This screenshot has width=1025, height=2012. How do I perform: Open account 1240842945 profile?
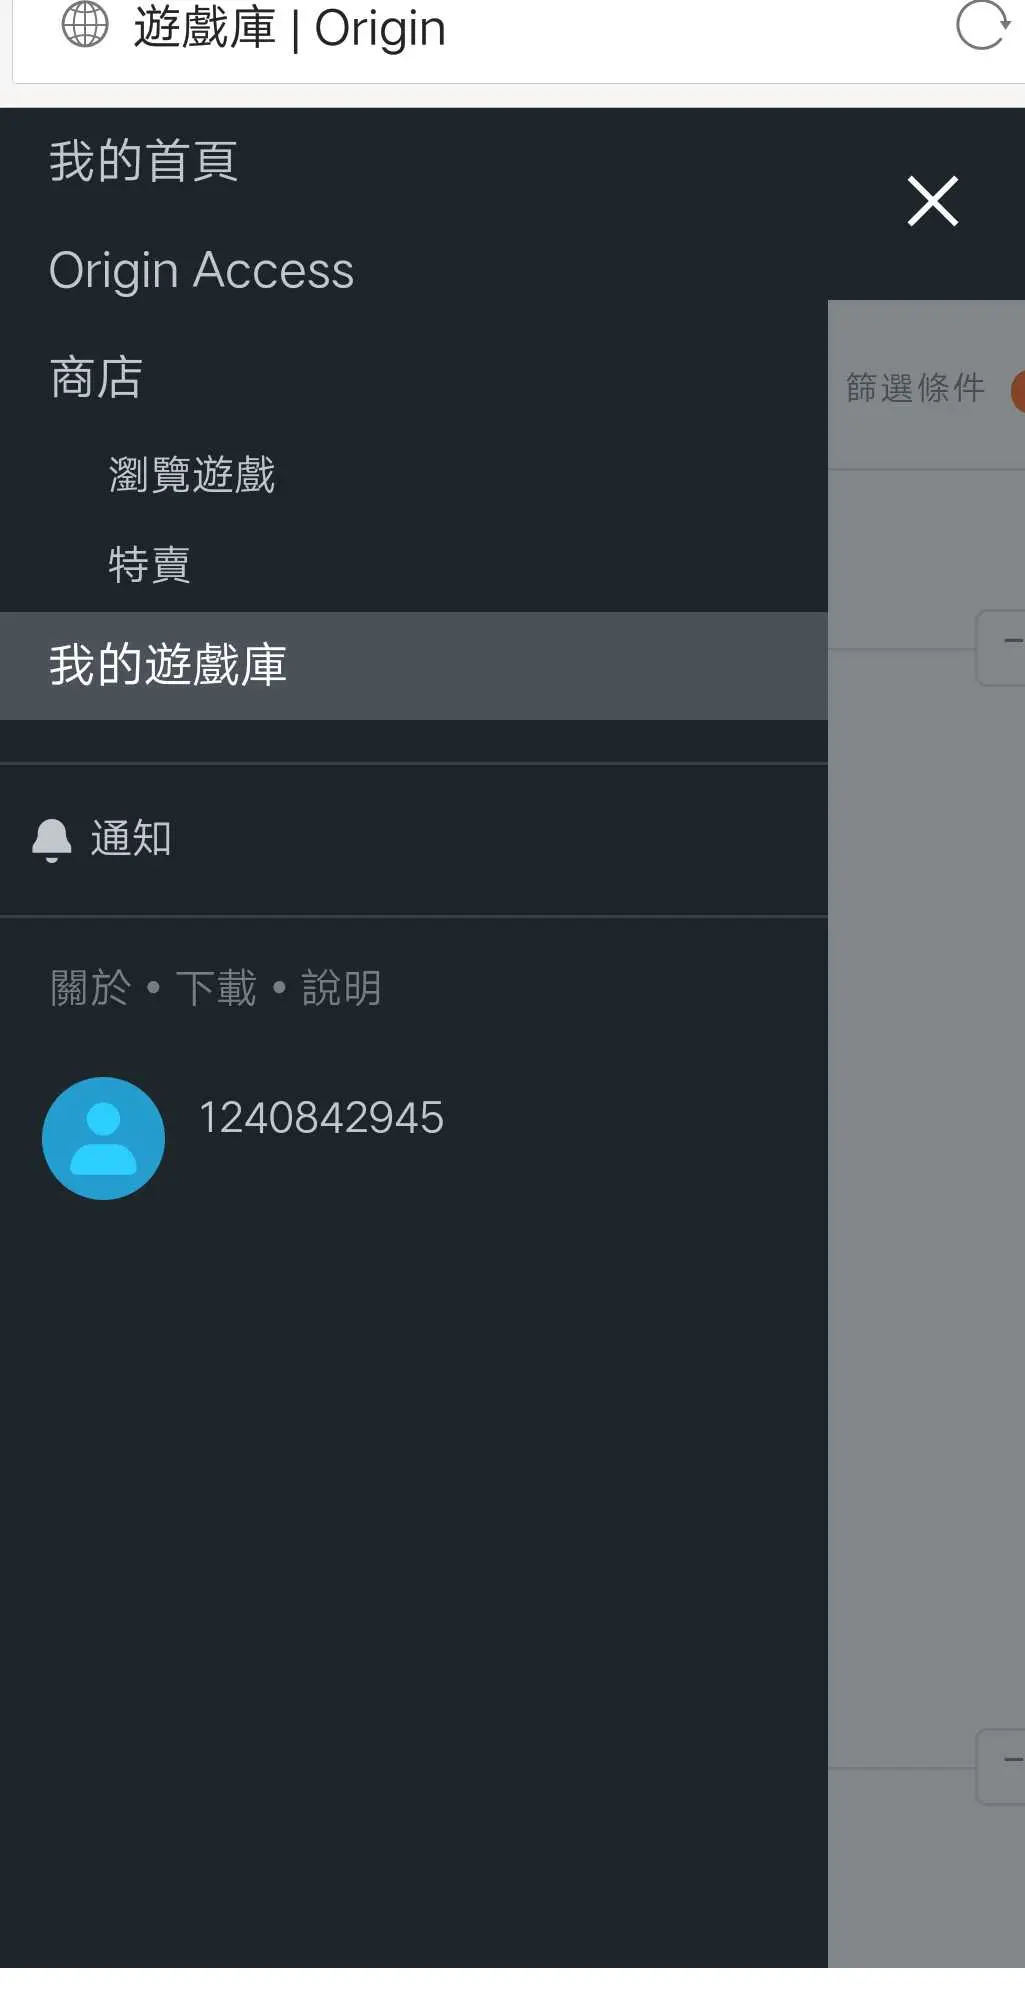coord(321,1118)
